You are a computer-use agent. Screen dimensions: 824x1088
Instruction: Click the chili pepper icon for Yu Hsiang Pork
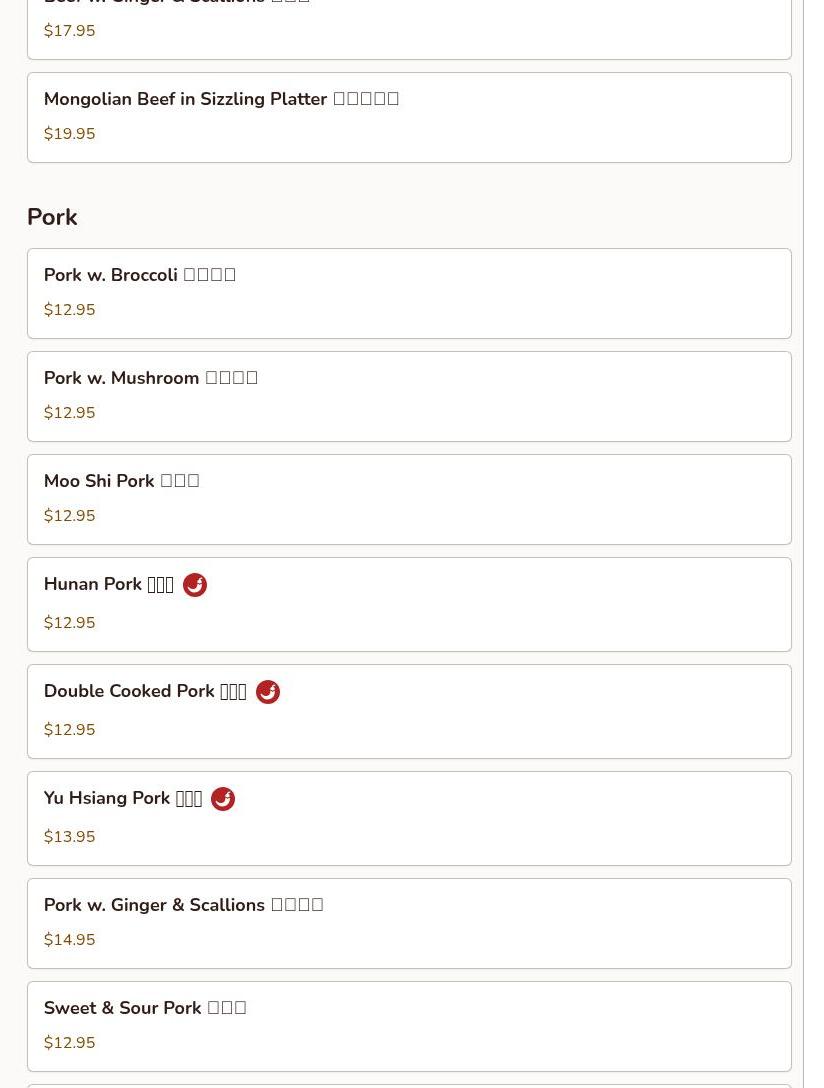pyautogui.click(x=223, y=799)
